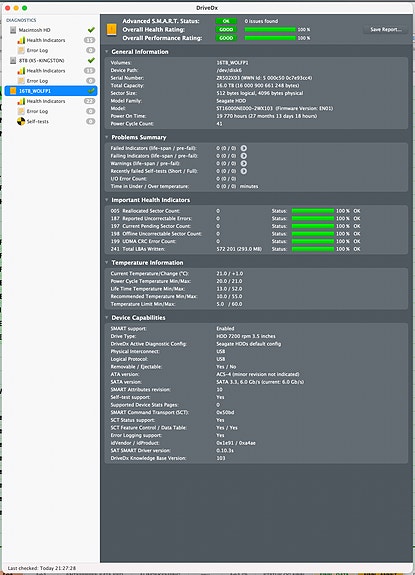Click arrow next to Recently failed Self-tests

[244, 171]
